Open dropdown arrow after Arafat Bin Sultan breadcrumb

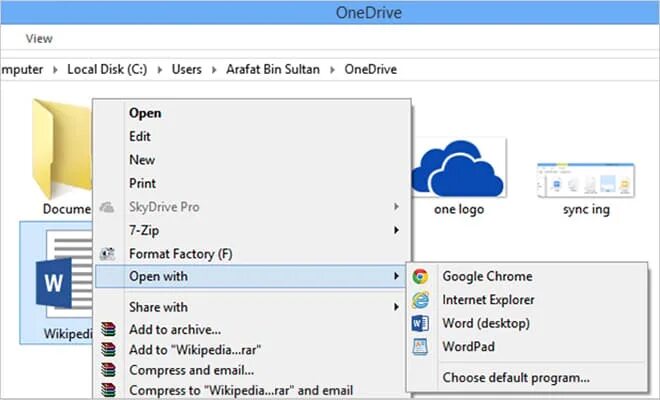332,70
